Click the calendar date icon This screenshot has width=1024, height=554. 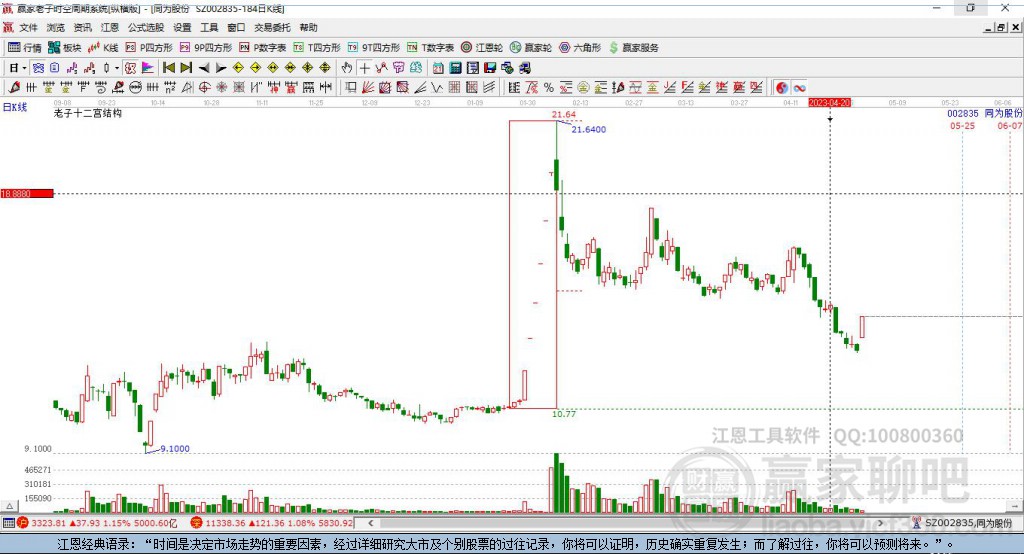click(438, 67)
